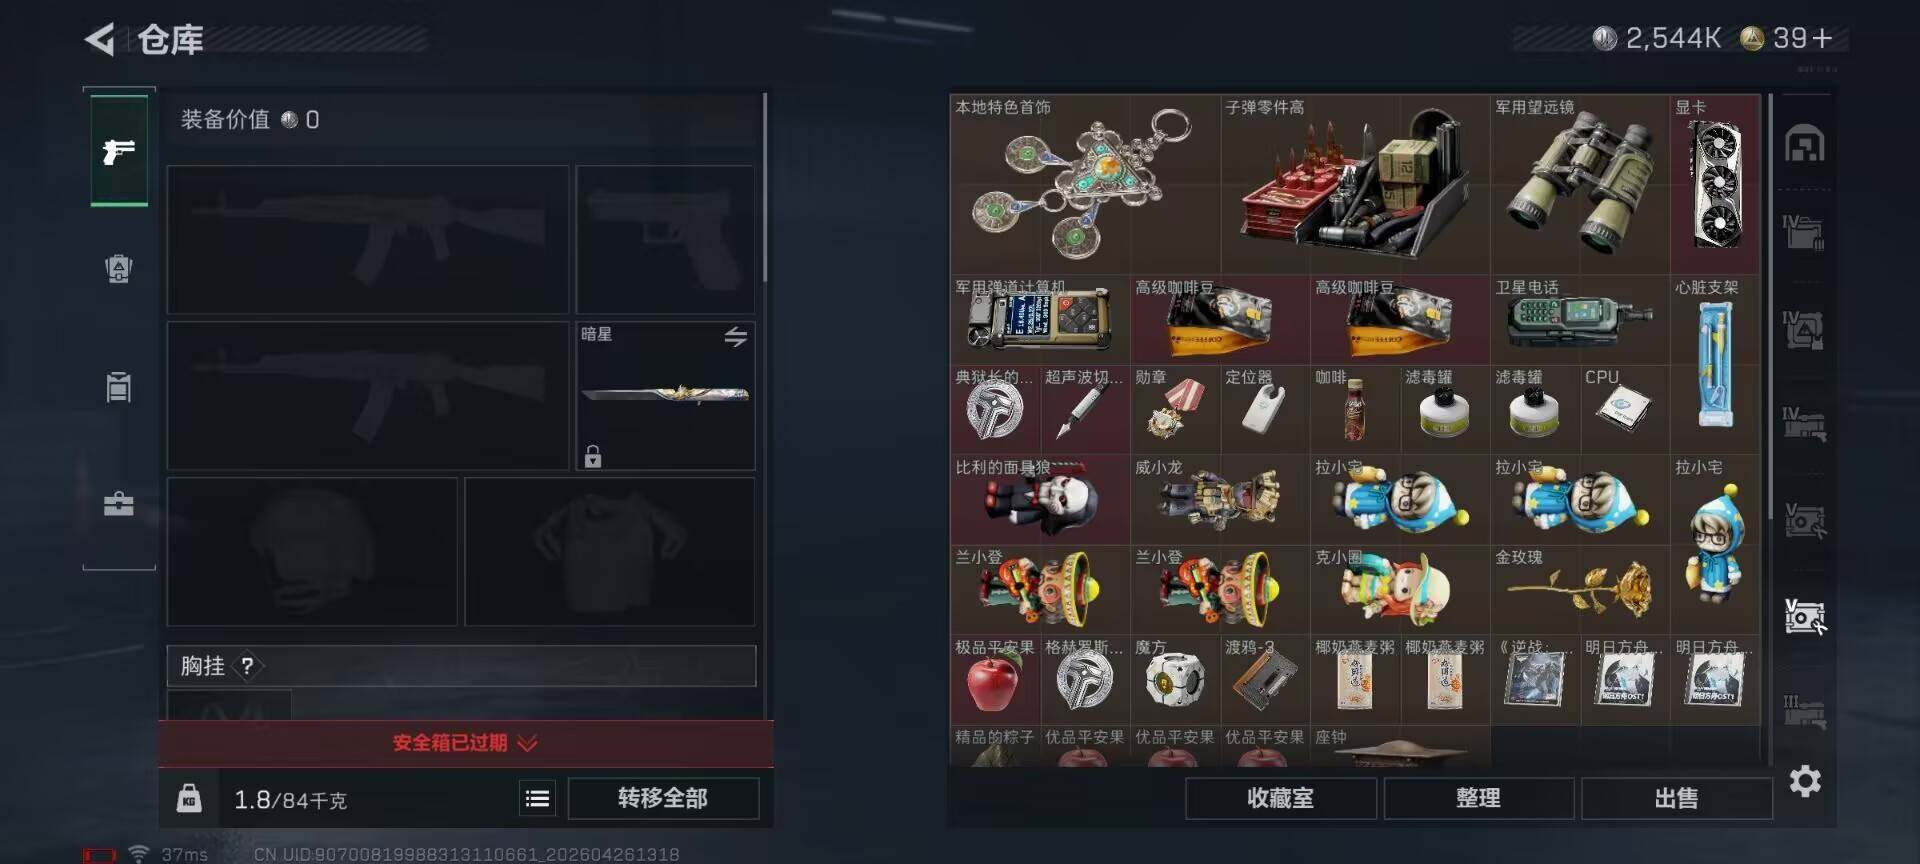Viewport: 1920px width, 864px height.
Task: Click the 出售 sell button
Action: point(1676,798)
